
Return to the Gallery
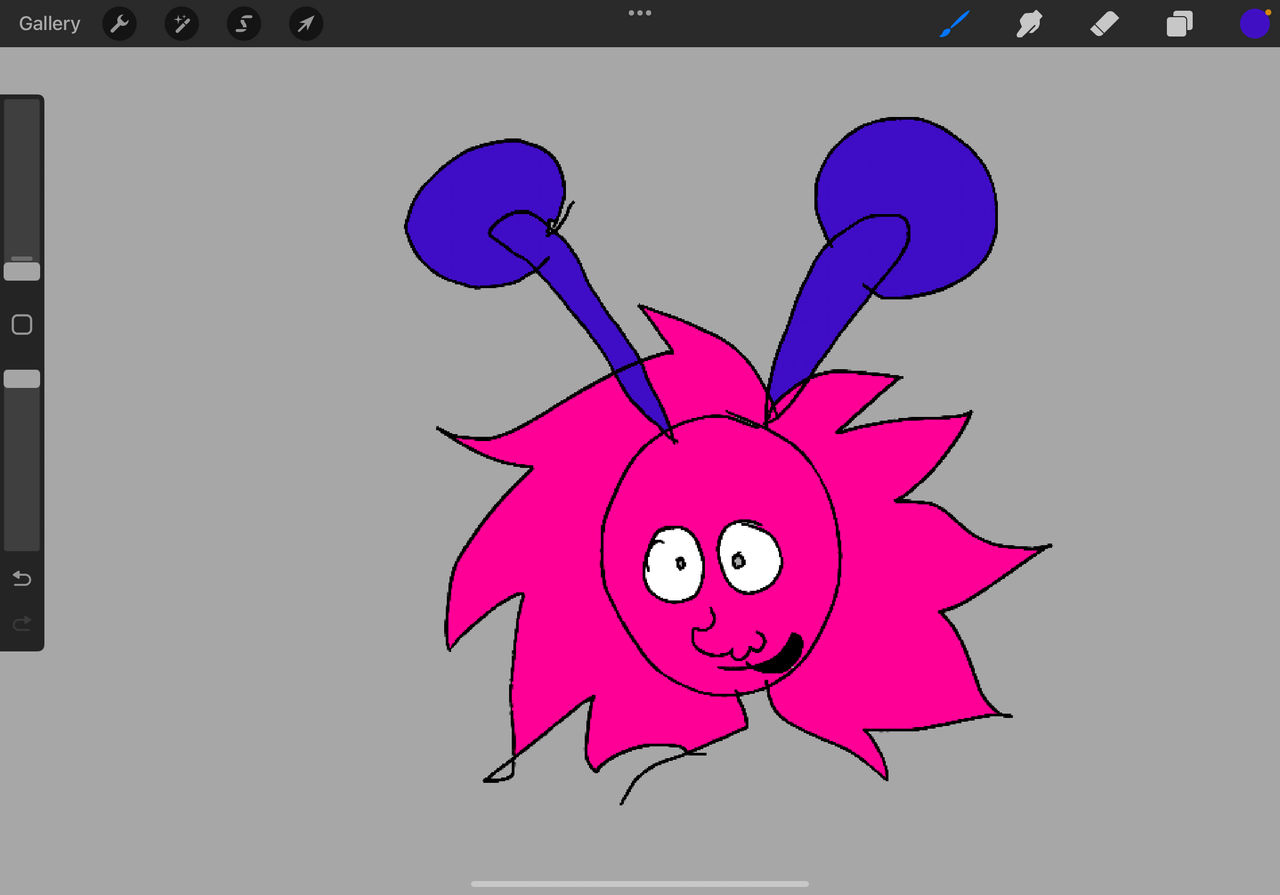click(x=49, y=24)
